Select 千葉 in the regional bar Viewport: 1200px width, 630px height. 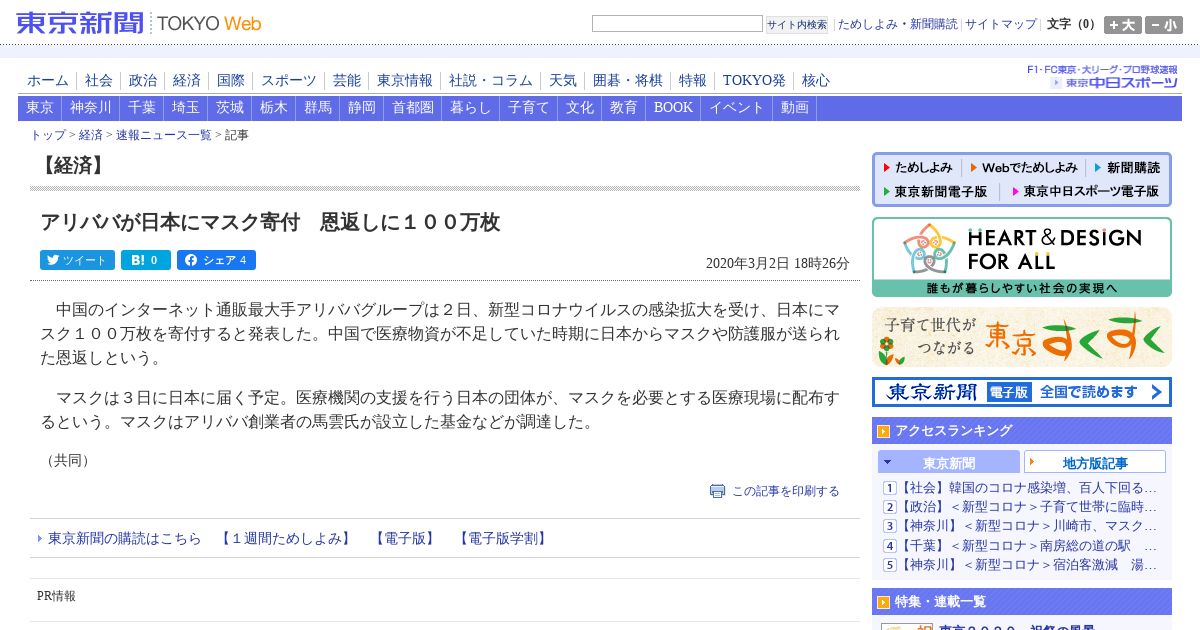pyautogui.click(x=142, y=108)
